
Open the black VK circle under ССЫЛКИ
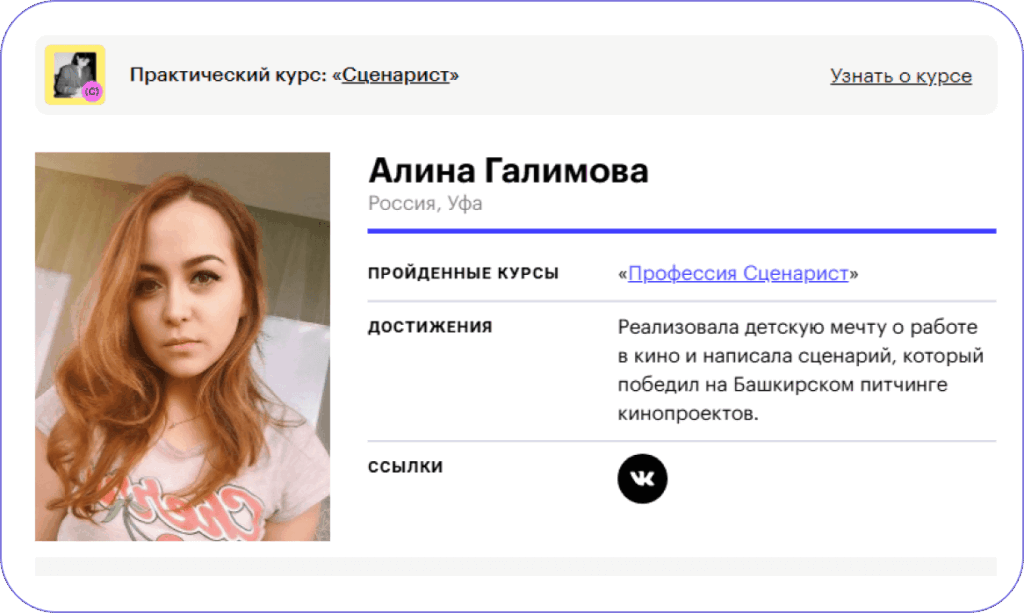pos(643,479)
